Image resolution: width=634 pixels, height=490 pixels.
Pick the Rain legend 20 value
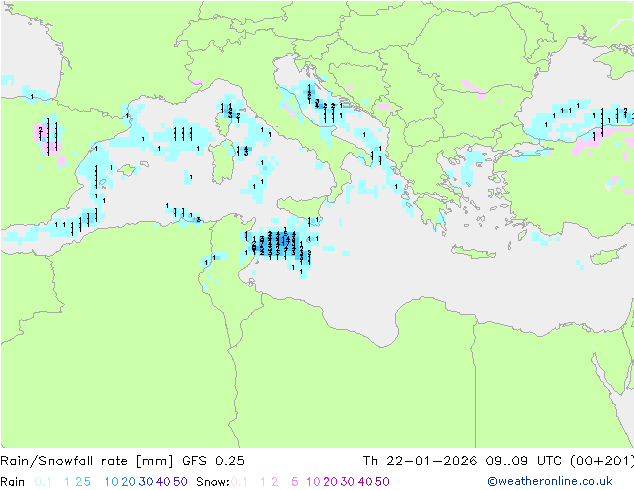tap(129, 482)
